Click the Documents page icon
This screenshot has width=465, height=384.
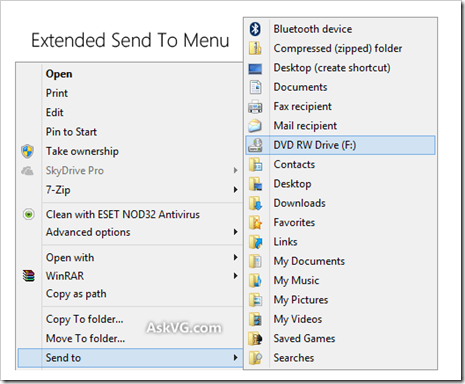coord(256,87)
